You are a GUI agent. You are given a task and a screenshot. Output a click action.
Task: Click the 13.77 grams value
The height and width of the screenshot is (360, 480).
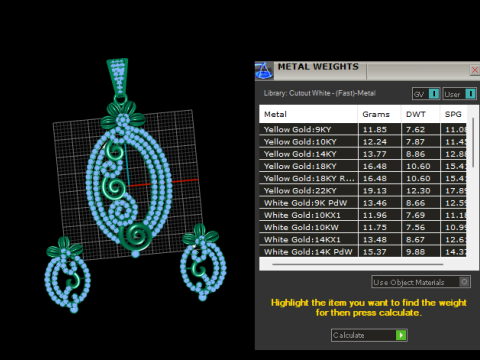tap(375, 154)
